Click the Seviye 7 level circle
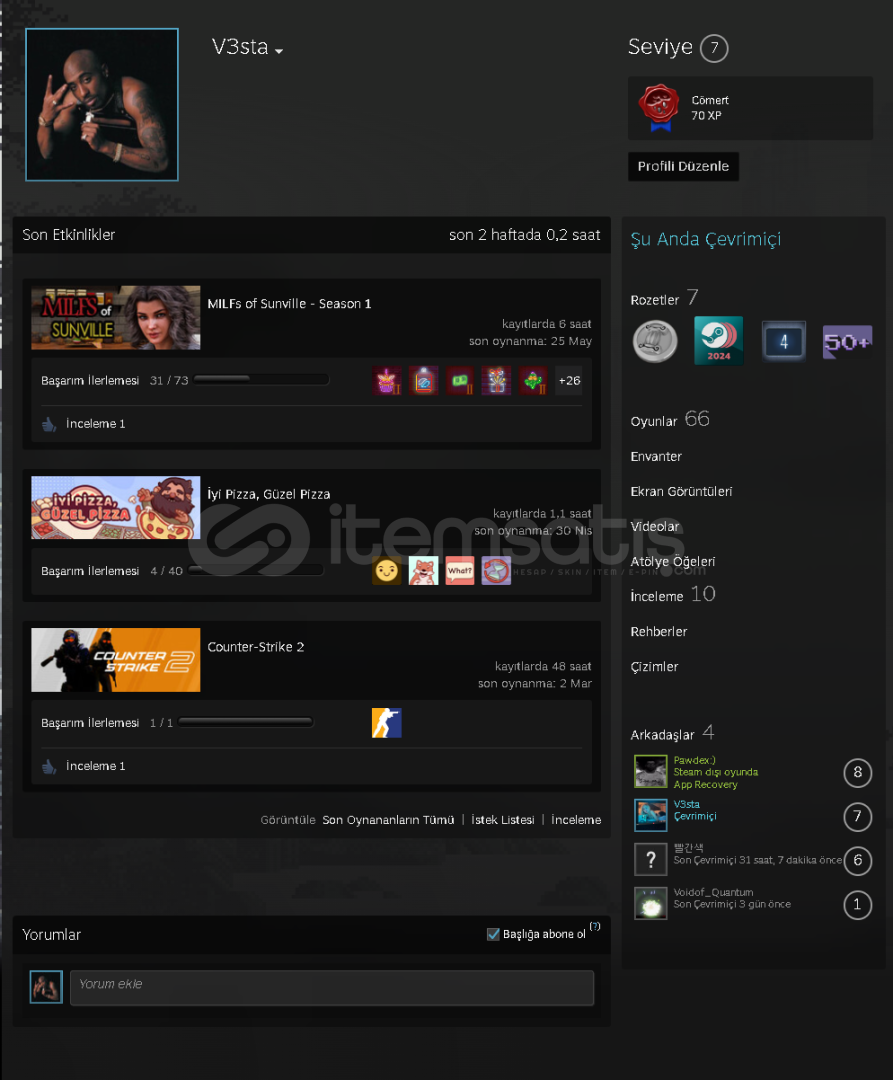893x1080 pixels. tap(714, 48)
